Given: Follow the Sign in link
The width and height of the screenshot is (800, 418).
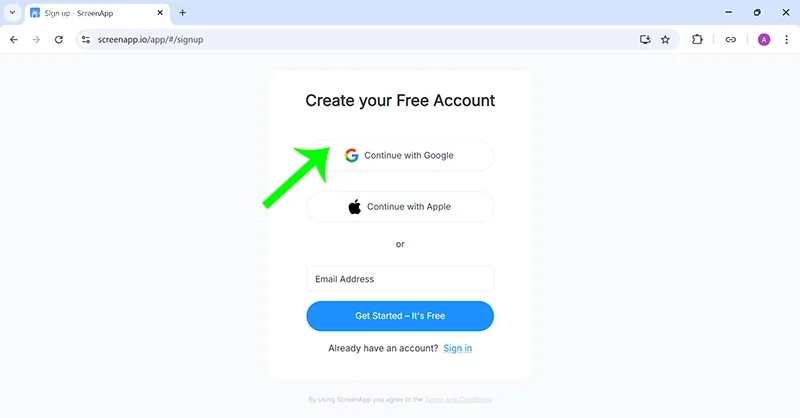Looking at the screenshot, I should coord(458,348).
